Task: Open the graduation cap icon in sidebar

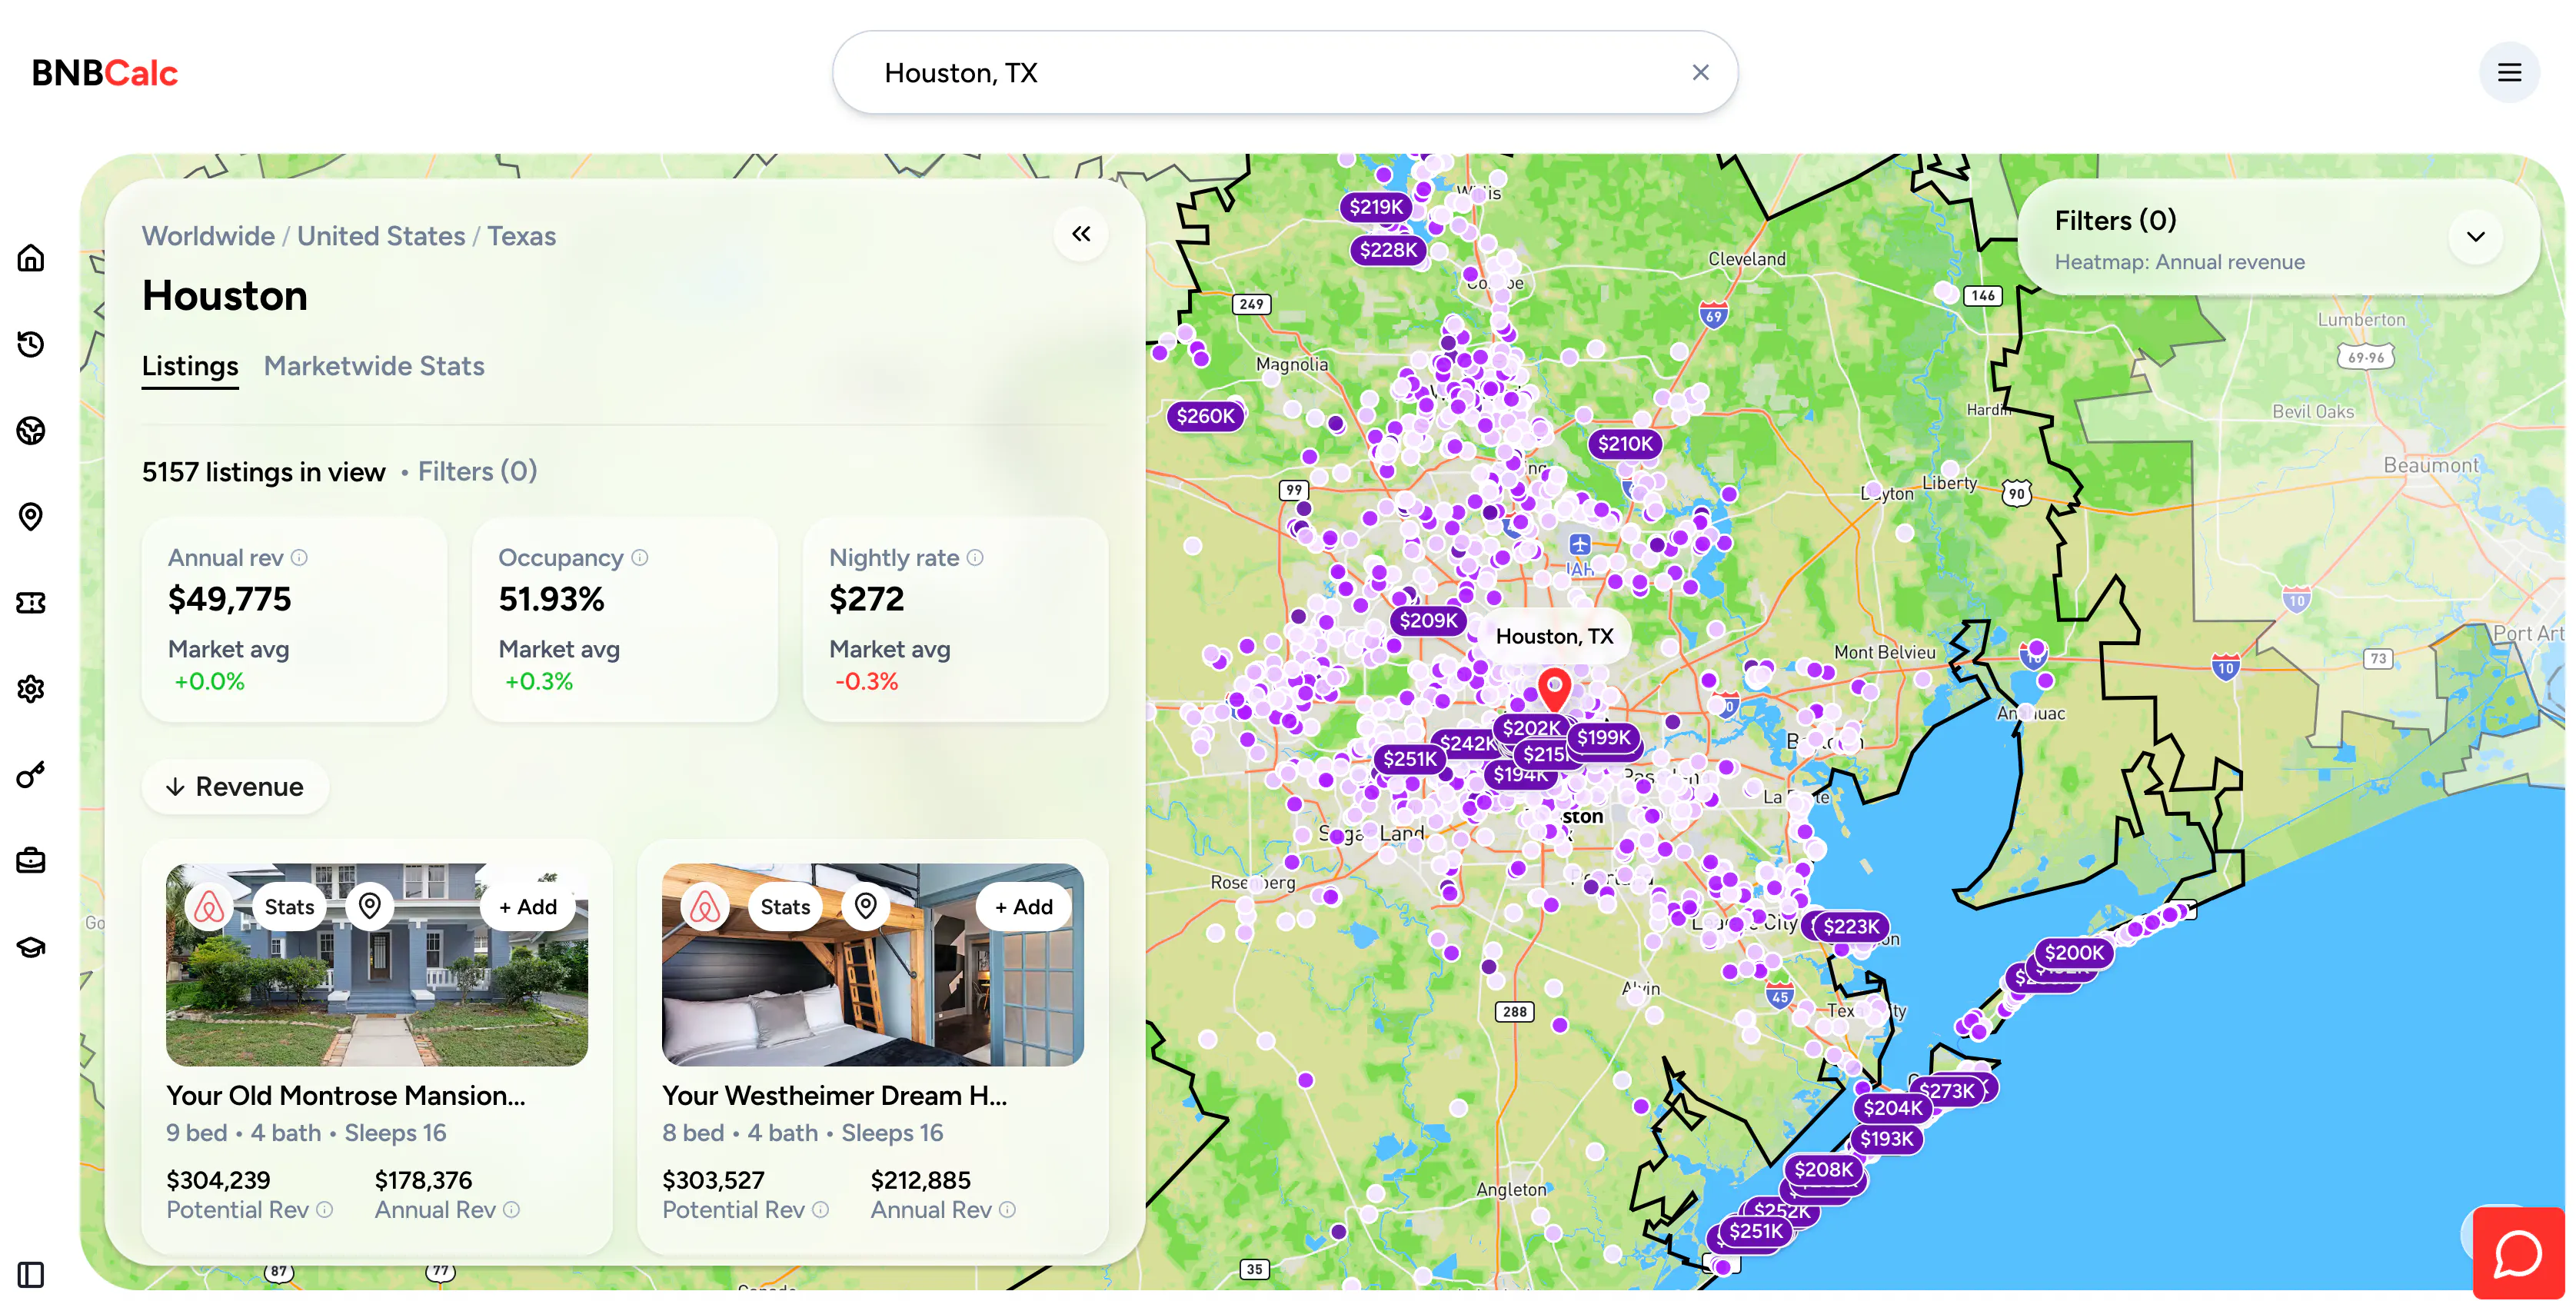Action: point(31,946)
